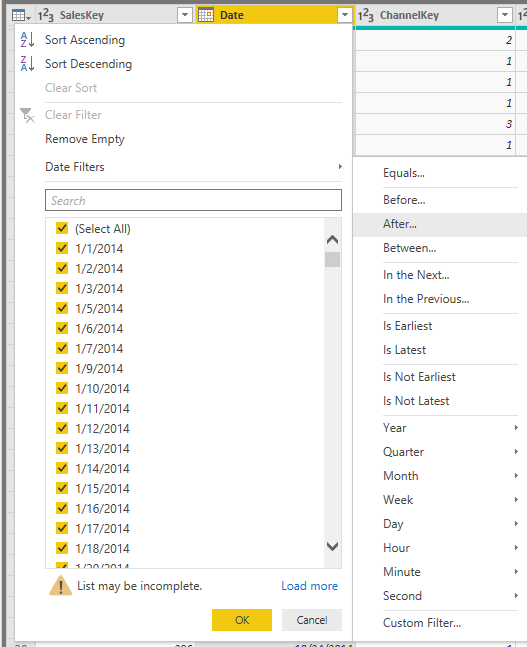Click the 1/11/2014 list entry text

pos(102,409)
